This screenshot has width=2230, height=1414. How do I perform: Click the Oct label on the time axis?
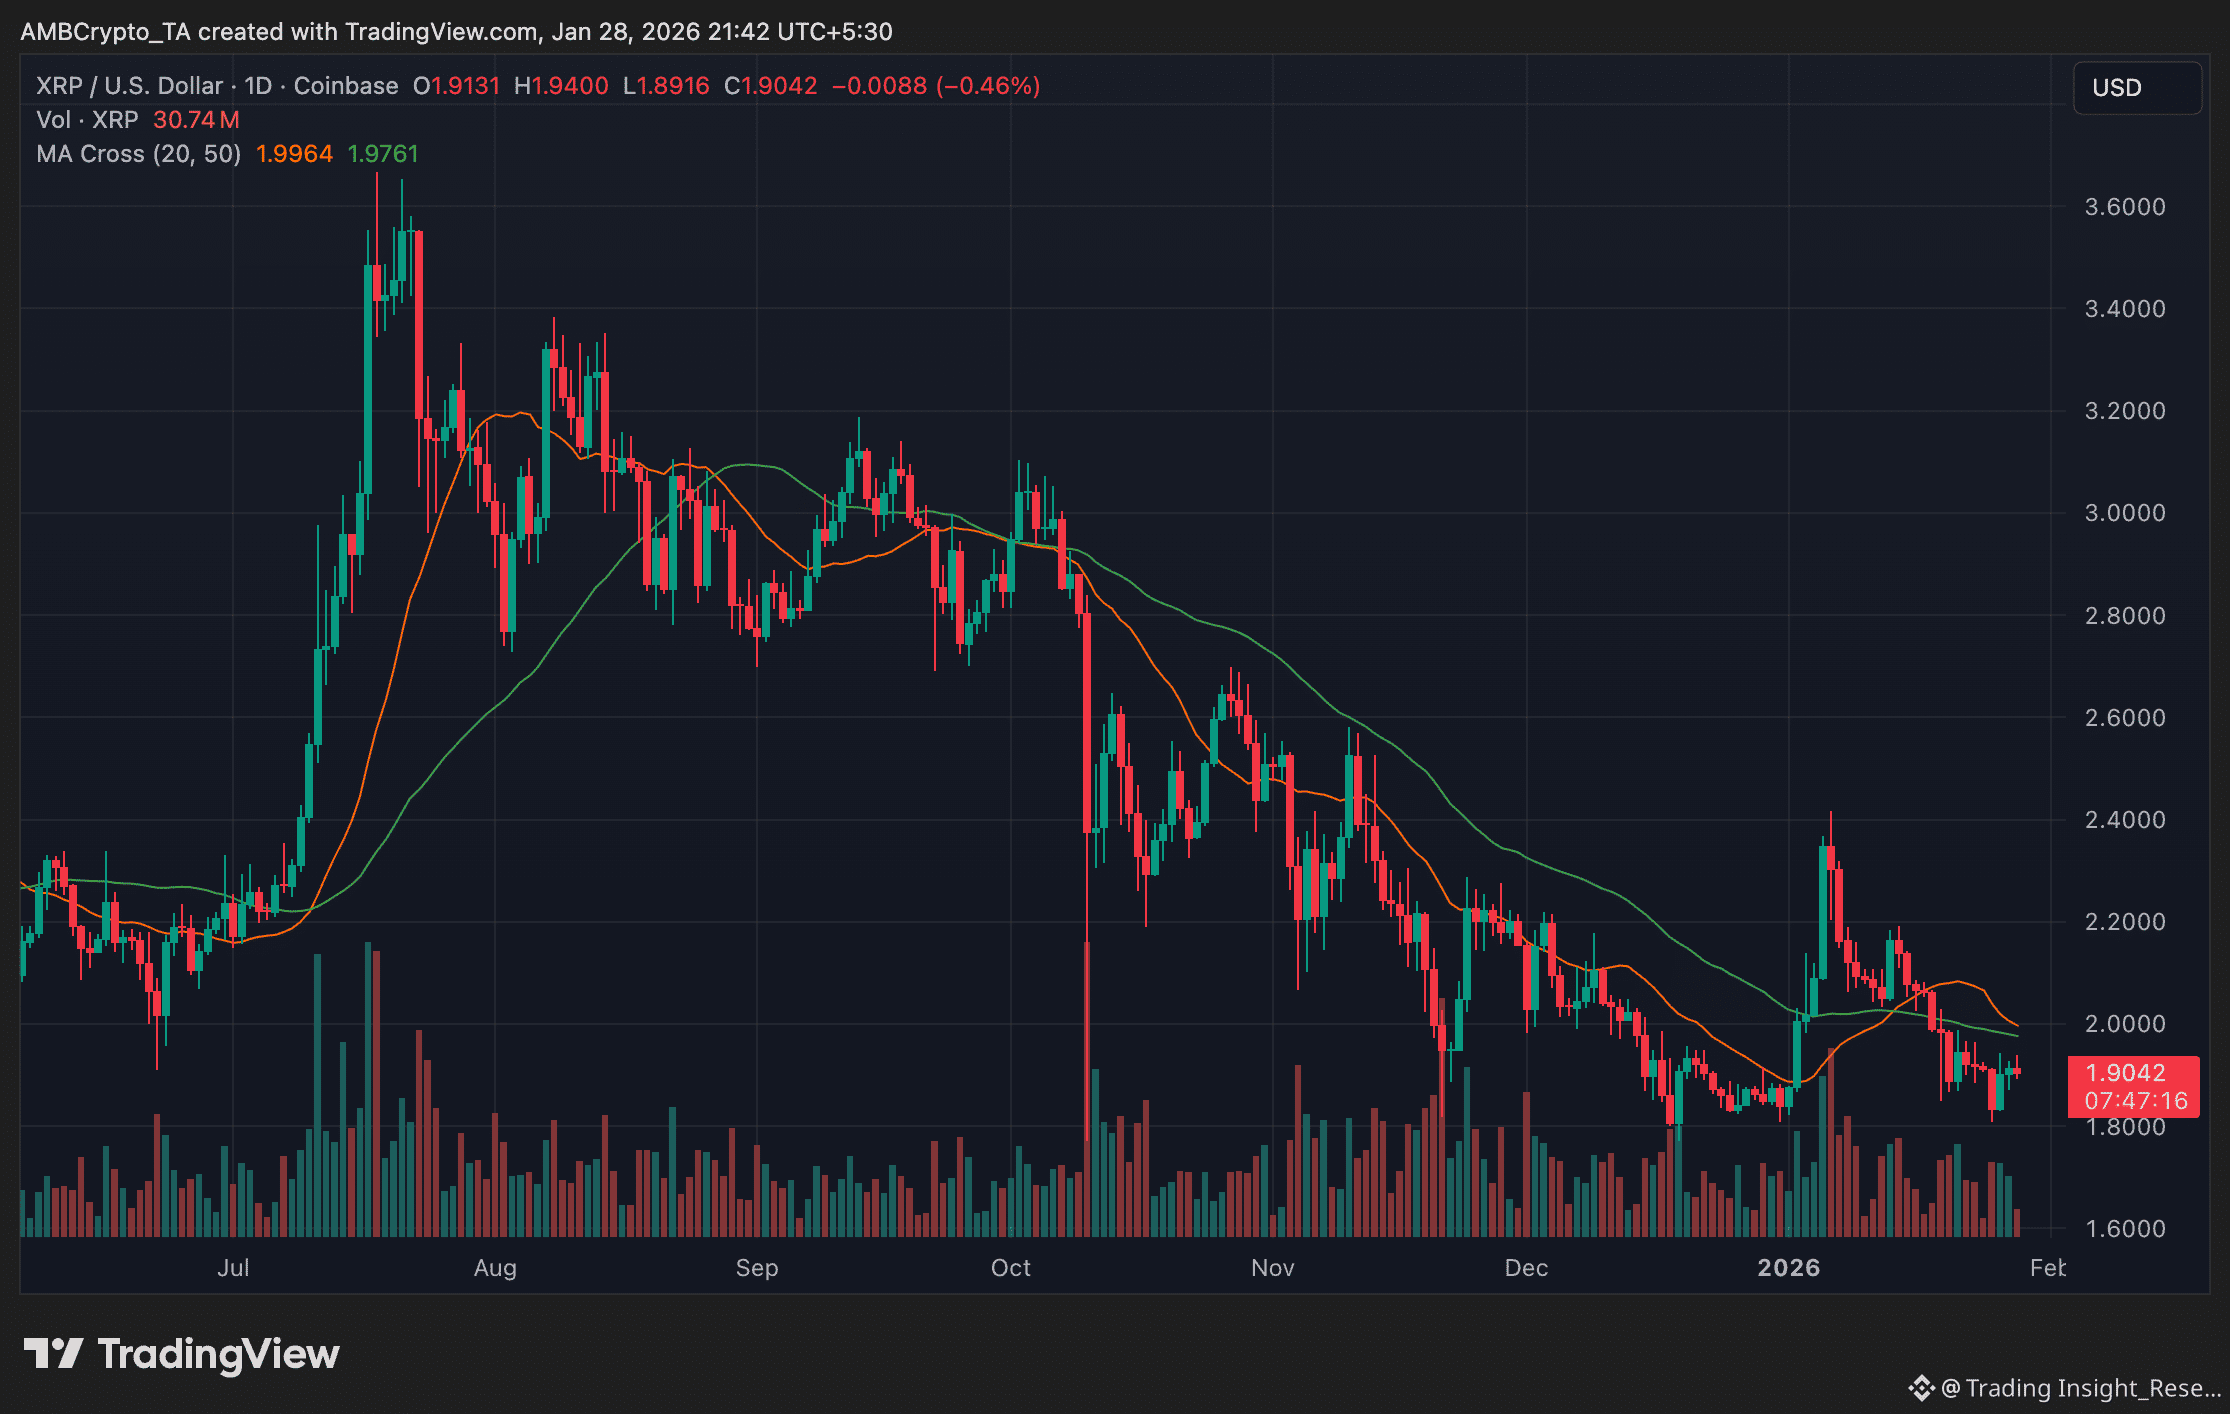tap(1010, 1268)
